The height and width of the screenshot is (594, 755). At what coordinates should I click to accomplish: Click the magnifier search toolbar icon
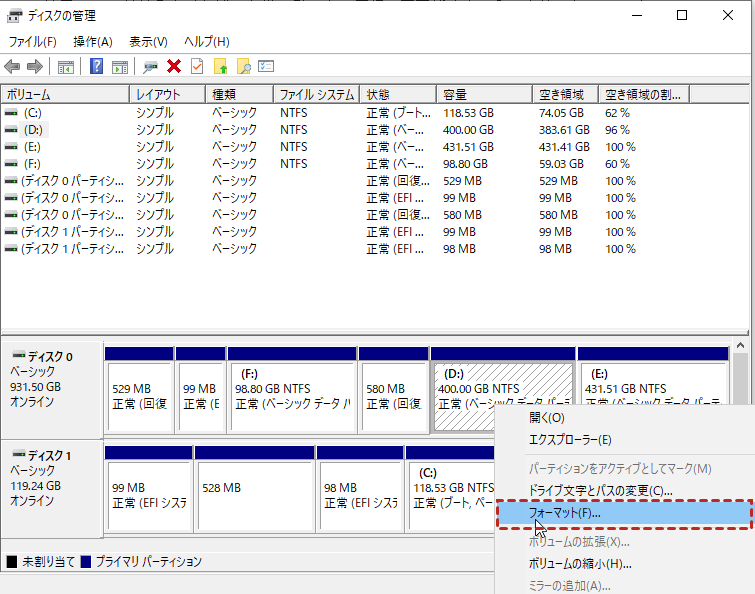[x=243, y=66]
